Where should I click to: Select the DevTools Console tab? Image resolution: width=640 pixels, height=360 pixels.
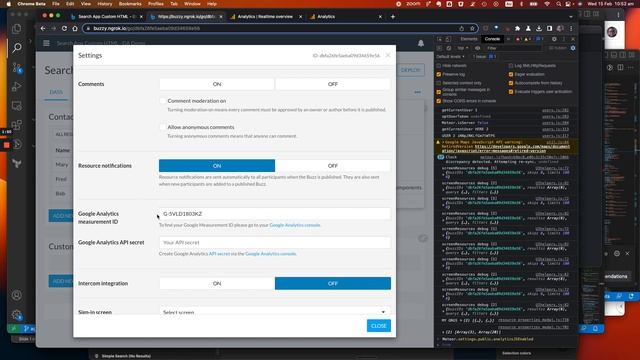click(x=492, y=39)
